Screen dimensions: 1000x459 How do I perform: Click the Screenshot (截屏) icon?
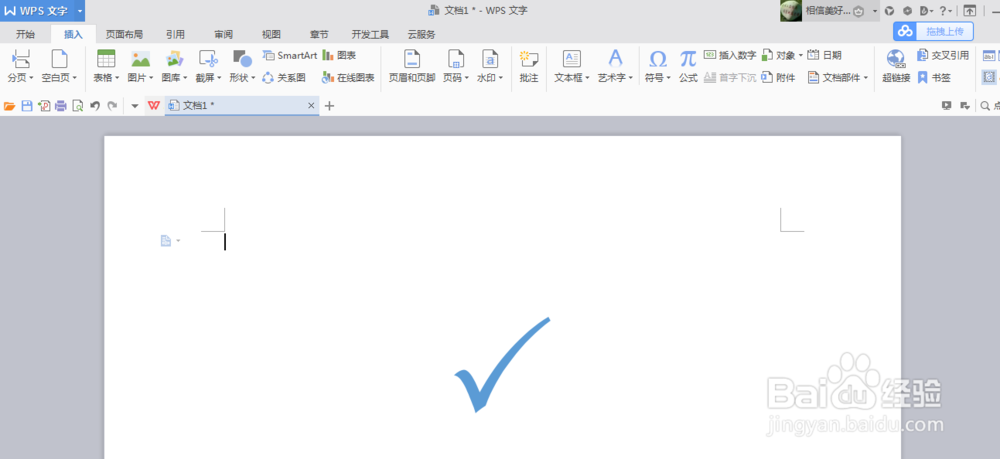[208, 59]
